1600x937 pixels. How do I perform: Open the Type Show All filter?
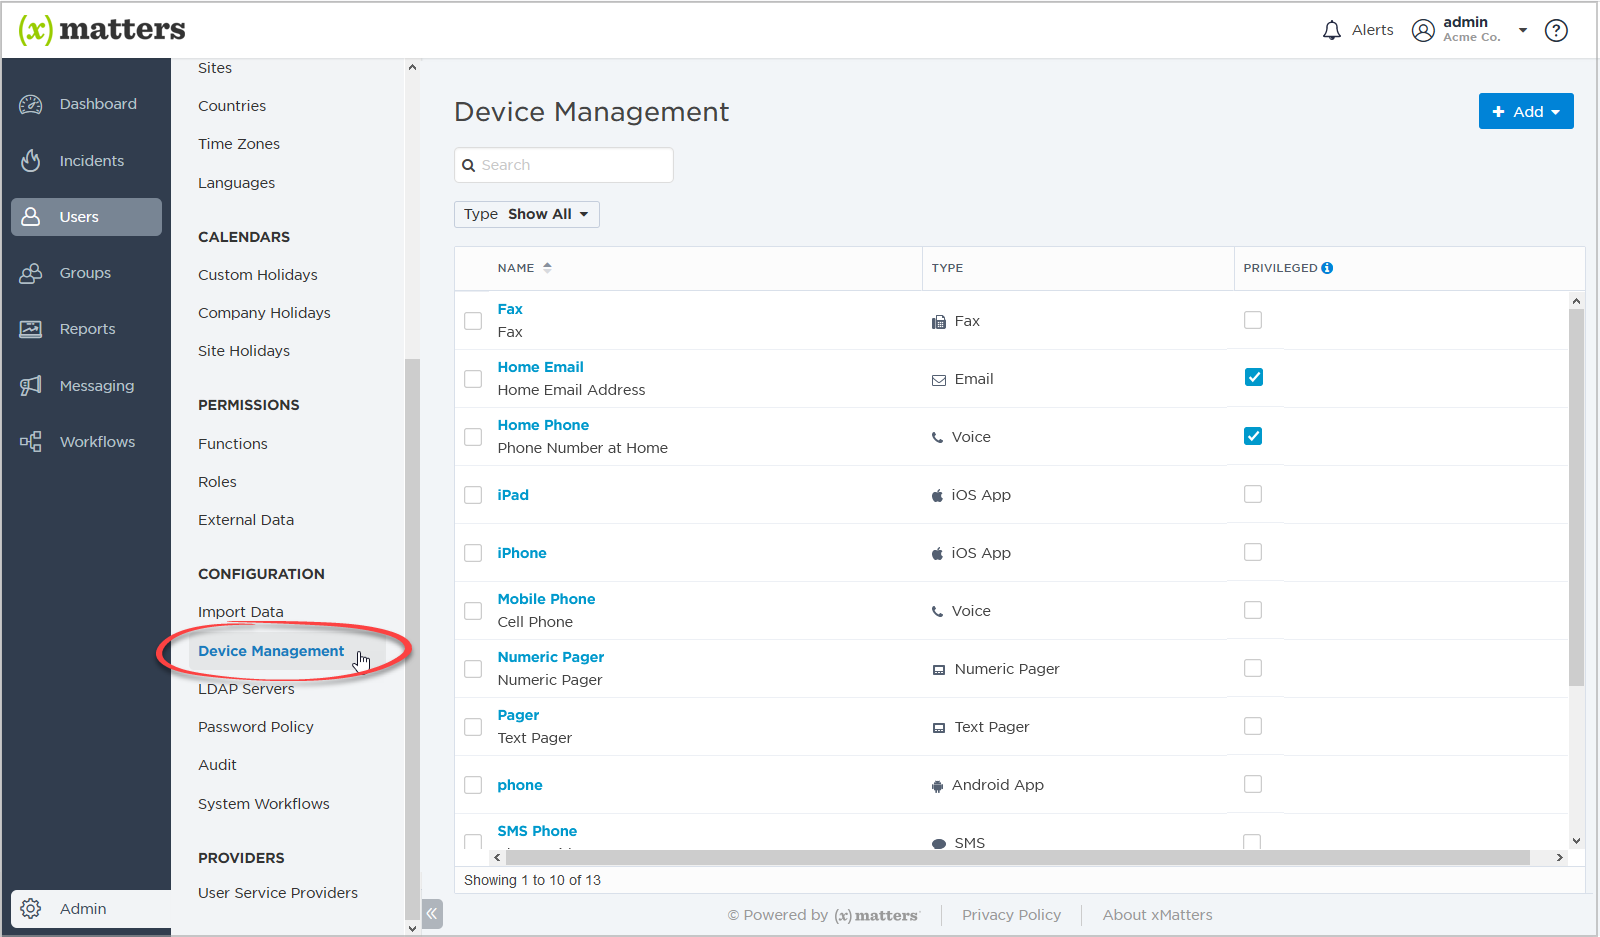(x=527, y=214)
